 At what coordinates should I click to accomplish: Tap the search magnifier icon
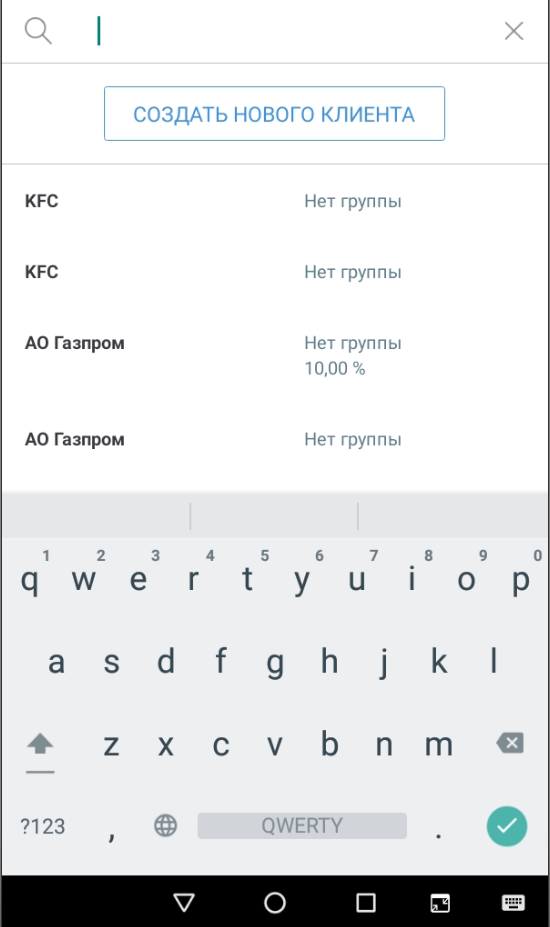[x=38, y=31]
